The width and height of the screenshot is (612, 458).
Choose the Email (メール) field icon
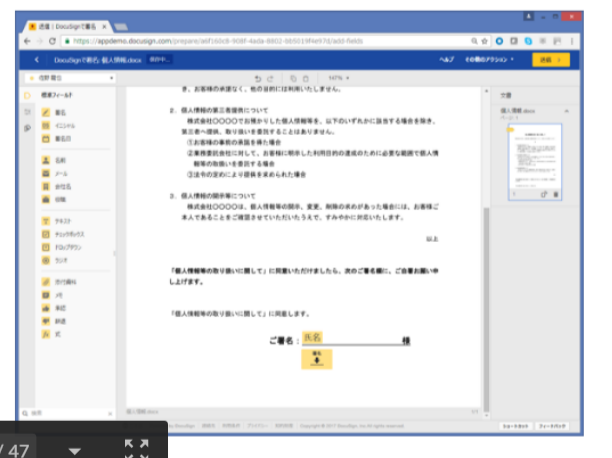click(x=46, y=173)
